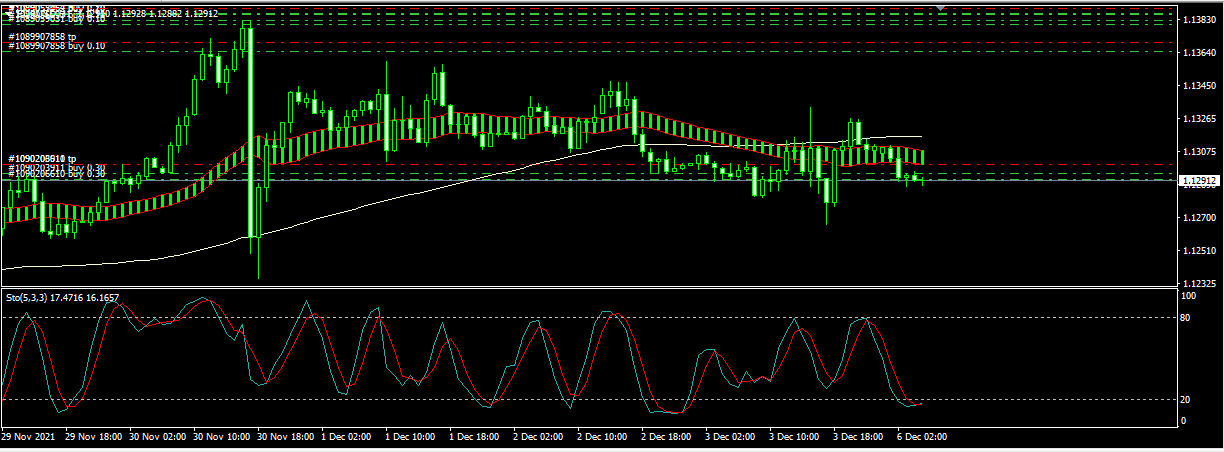Click the Sto(5,3,3) indicator label
This screenshot has width=1224, height=452.
point(62,297)
